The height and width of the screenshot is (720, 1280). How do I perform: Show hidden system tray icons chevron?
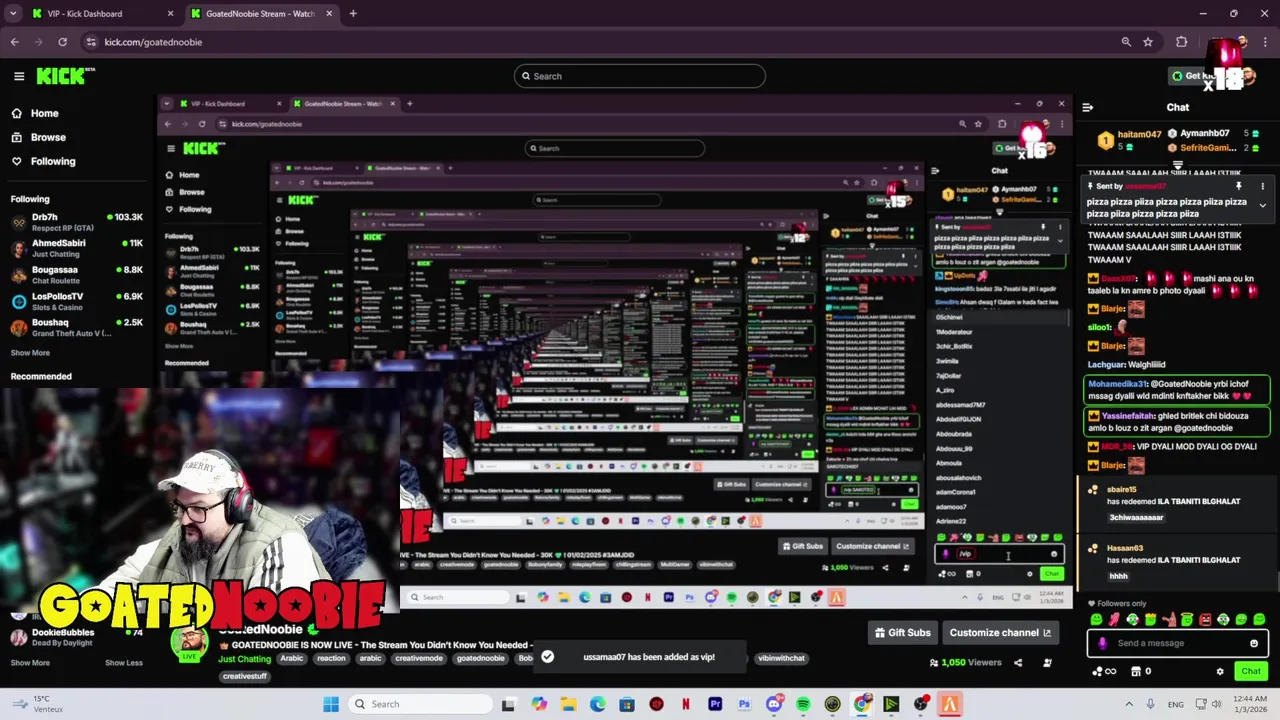(1129, 704)
